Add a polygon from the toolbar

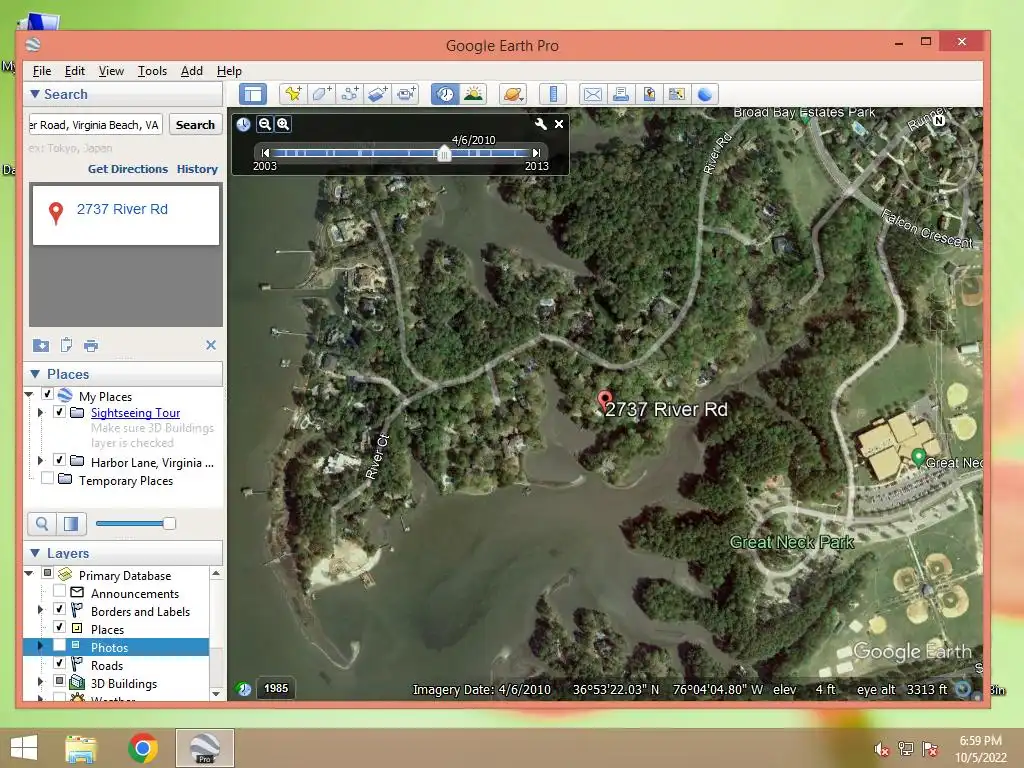click(x=321, y=94)
